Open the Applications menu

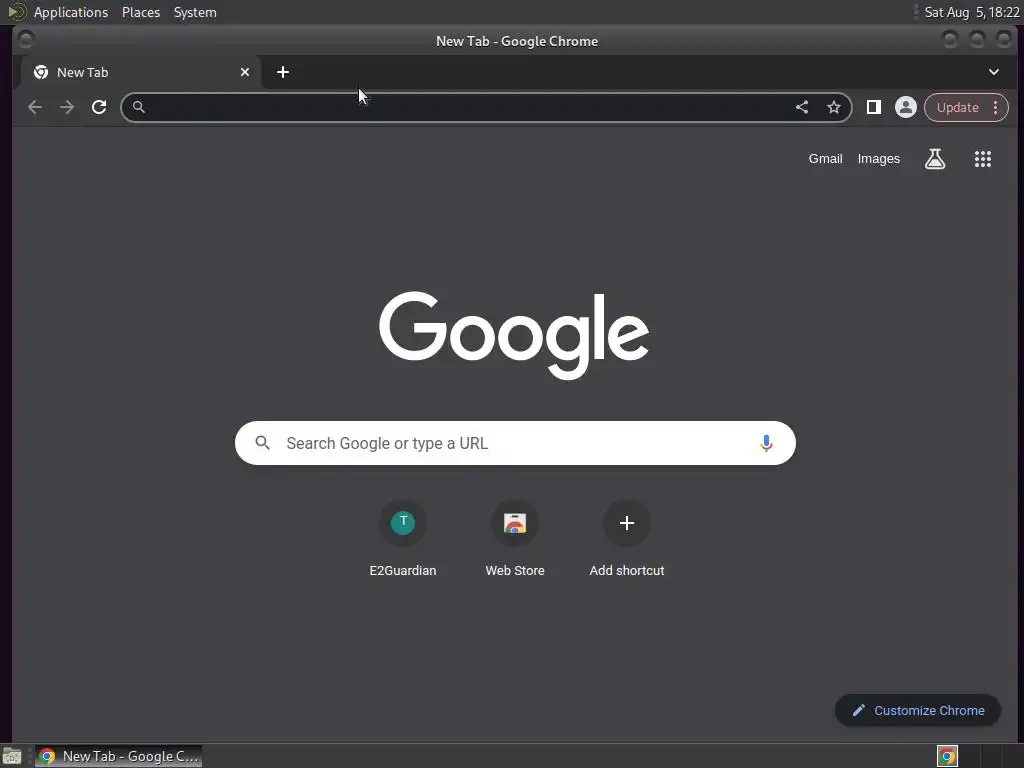(x=71, y=12)
